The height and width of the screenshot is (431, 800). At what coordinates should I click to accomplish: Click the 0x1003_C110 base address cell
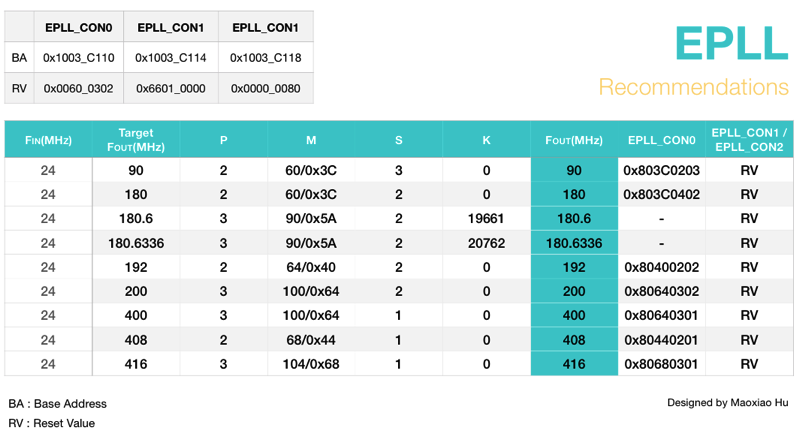click(x=78, y=58)
